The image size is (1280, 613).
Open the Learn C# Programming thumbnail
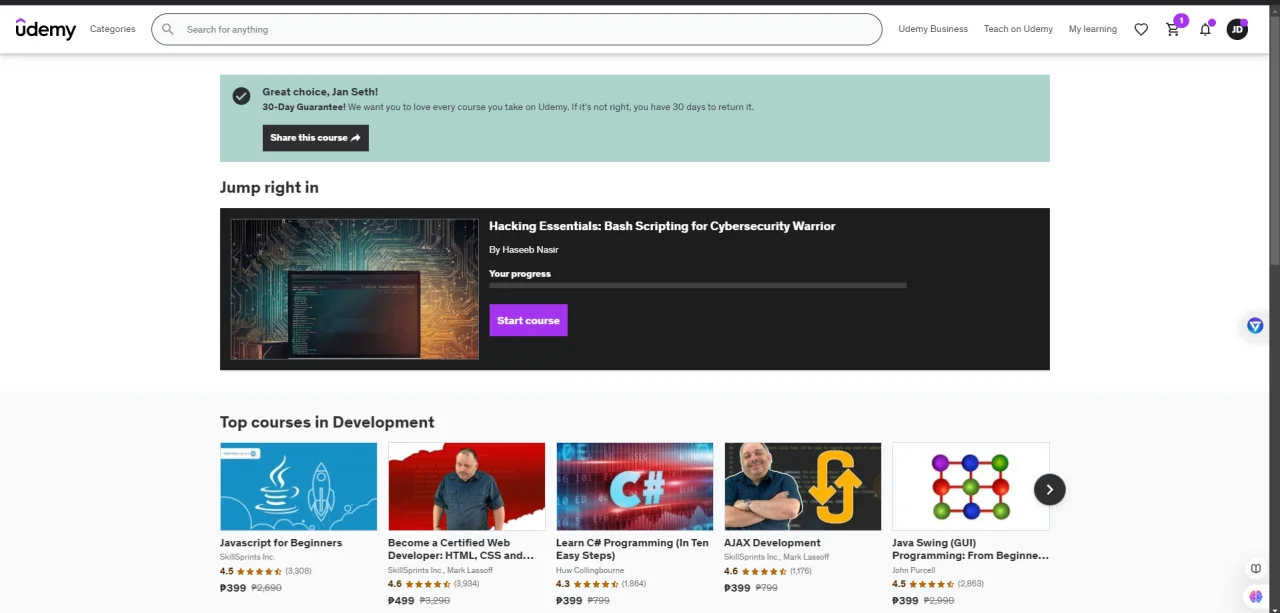click(634, 486)
